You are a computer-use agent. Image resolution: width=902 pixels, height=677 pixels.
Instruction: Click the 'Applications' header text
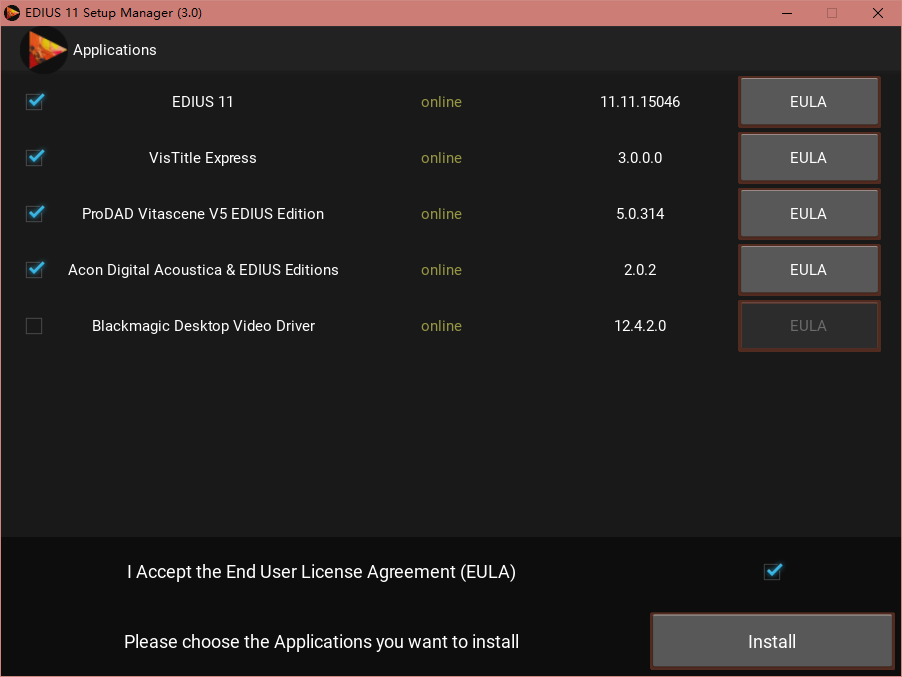coord(114,50)
